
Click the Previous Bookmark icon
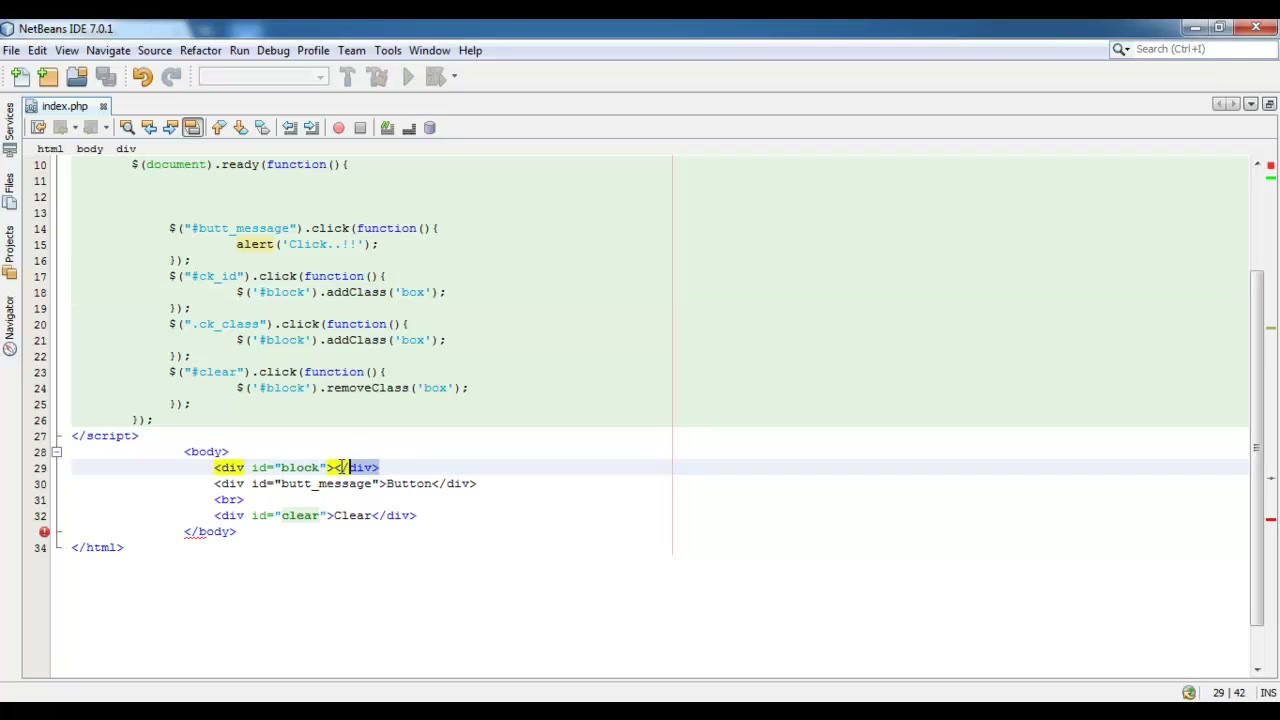(x=219, y=128)
